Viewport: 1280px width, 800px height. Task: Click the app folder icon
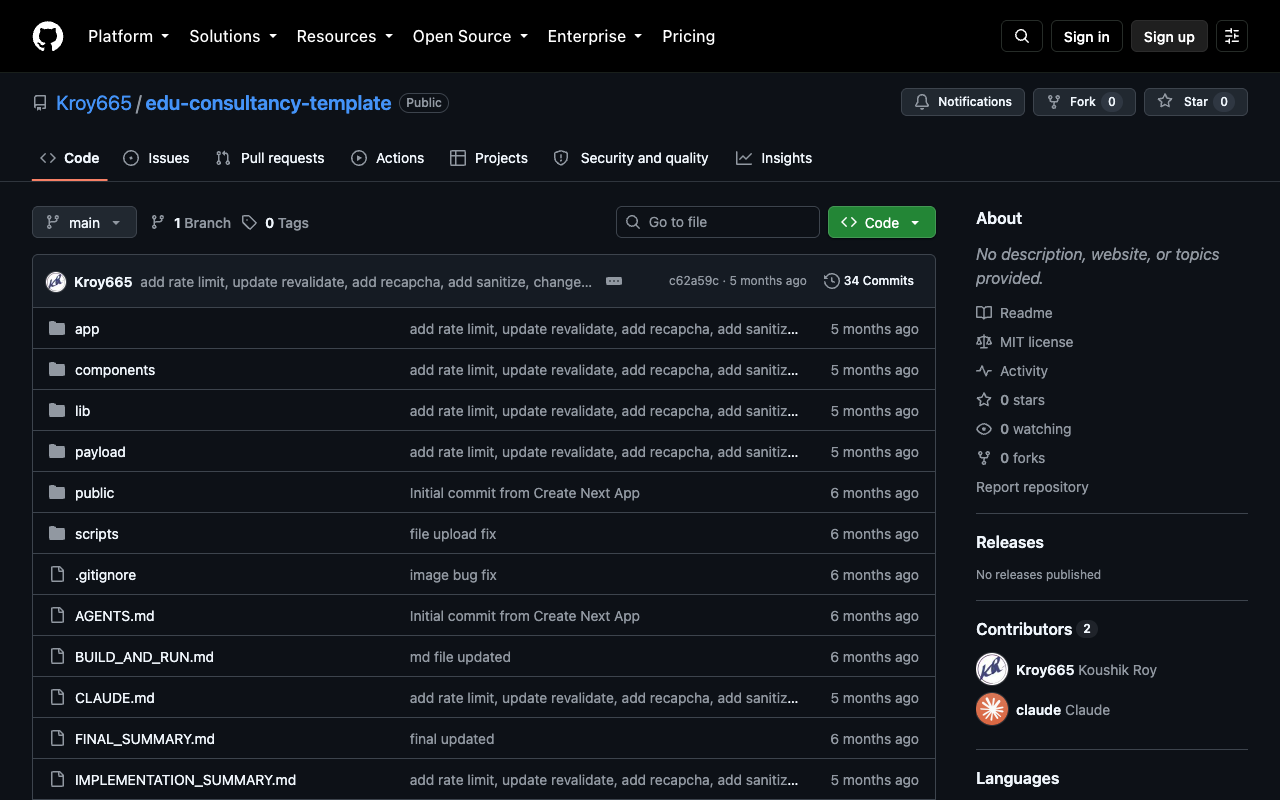click(57, 329)
